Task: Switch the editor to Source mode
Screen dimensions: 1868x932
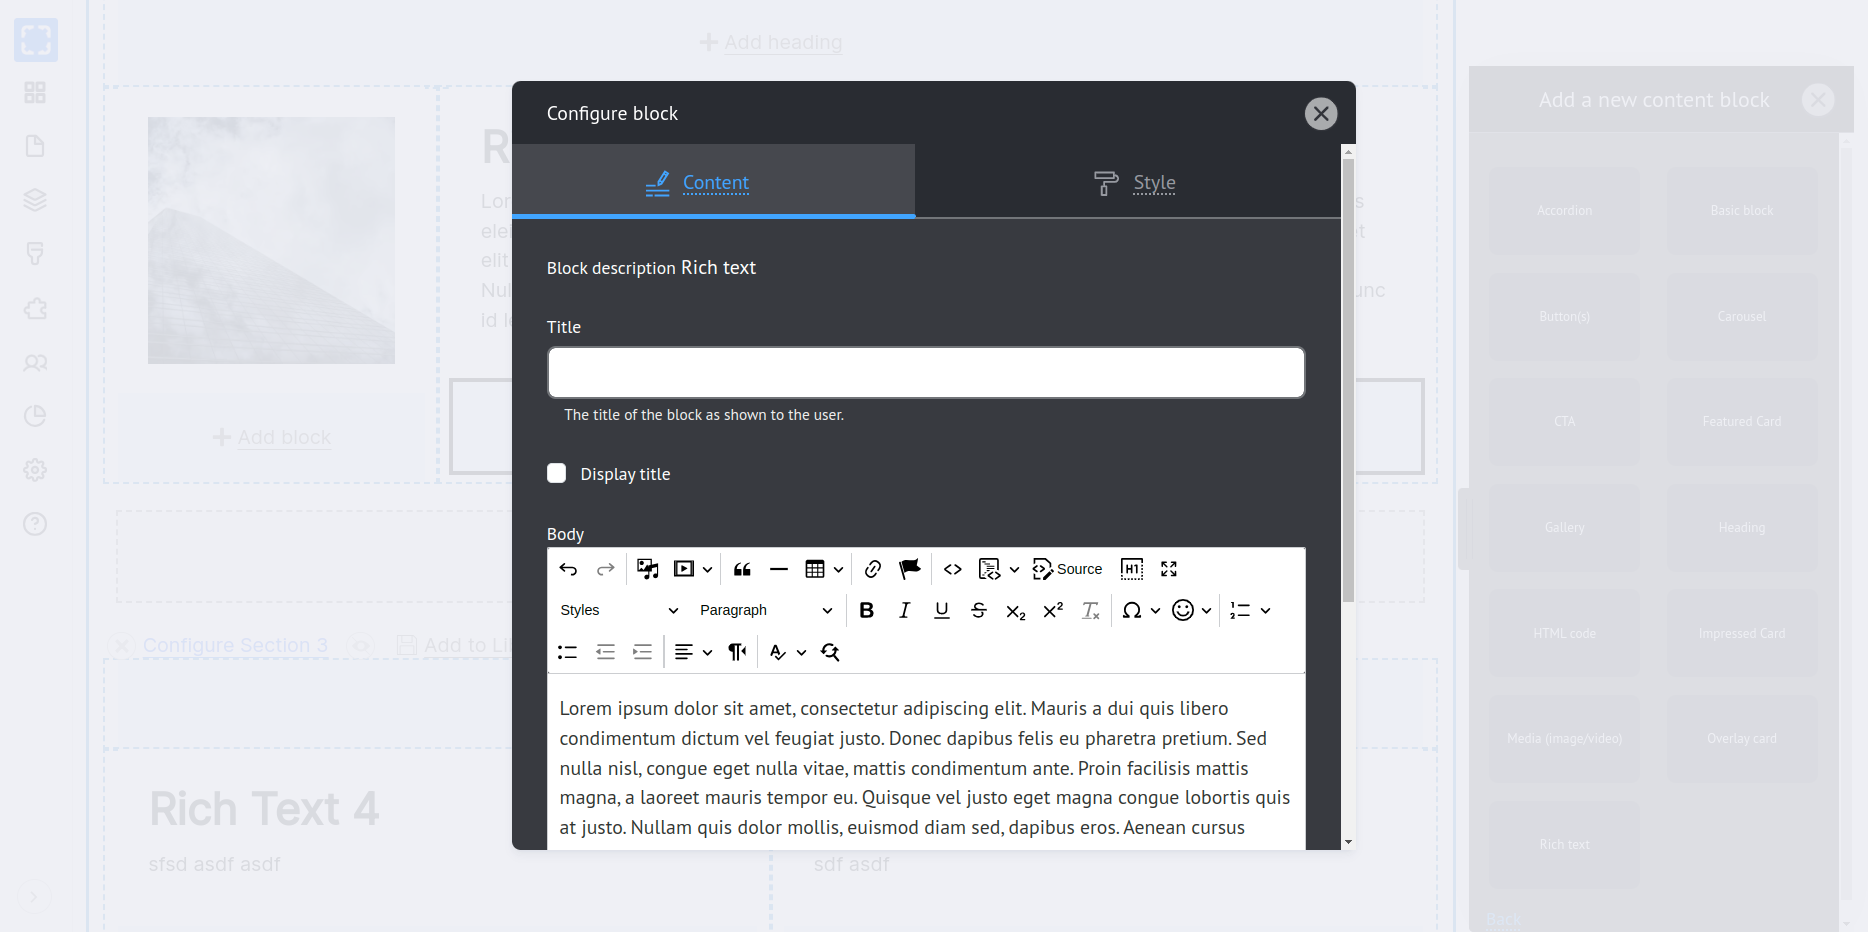Action: click(1067, 569)
